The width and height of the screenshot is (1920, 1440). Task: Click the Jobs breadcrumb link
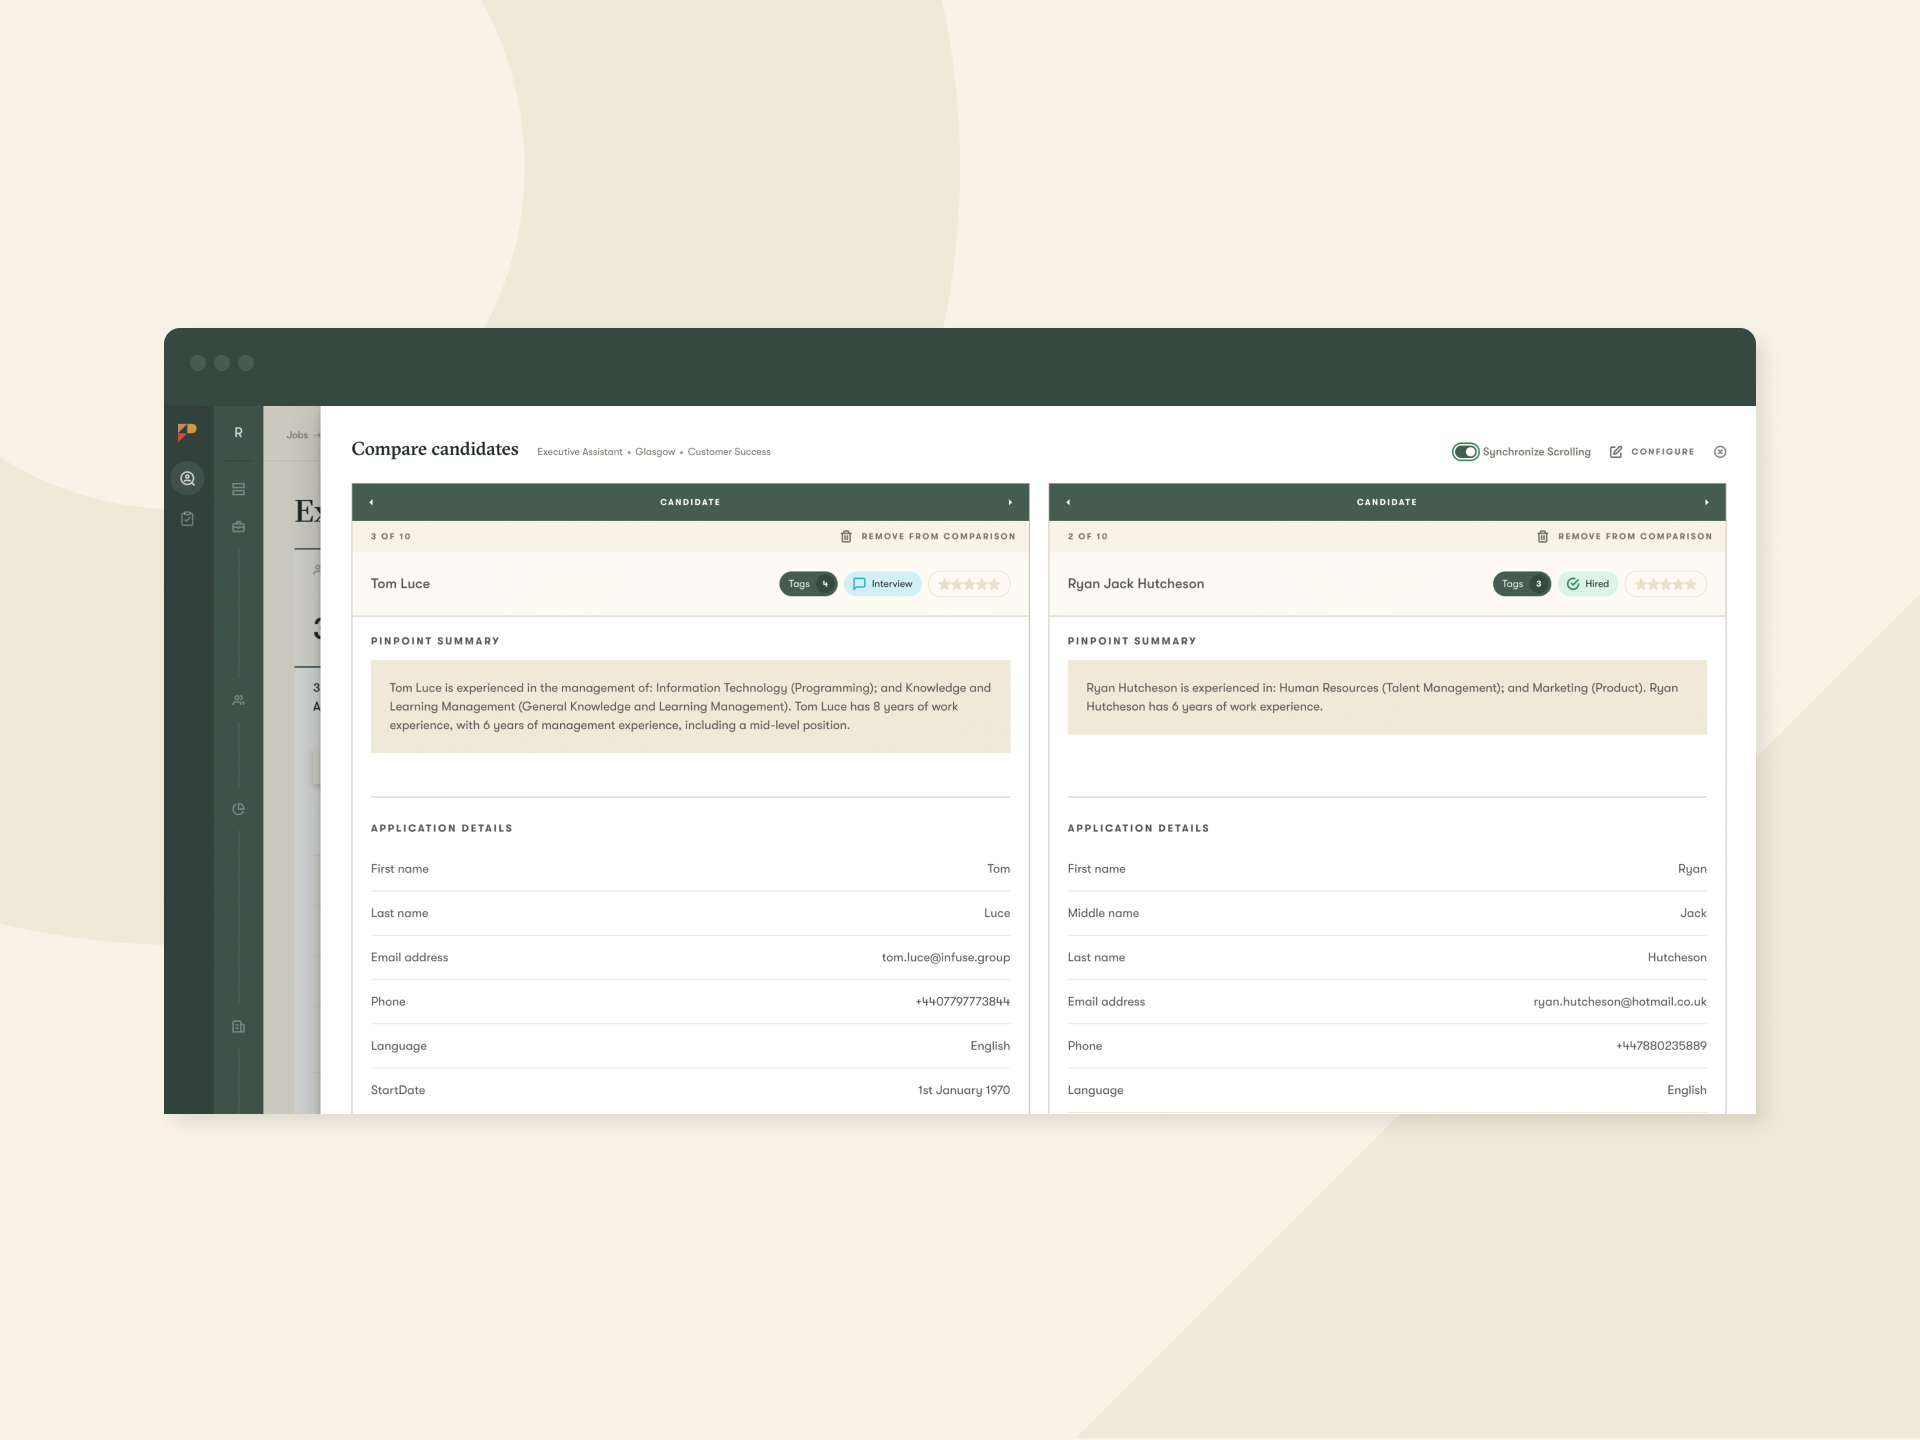pos(297,435)
